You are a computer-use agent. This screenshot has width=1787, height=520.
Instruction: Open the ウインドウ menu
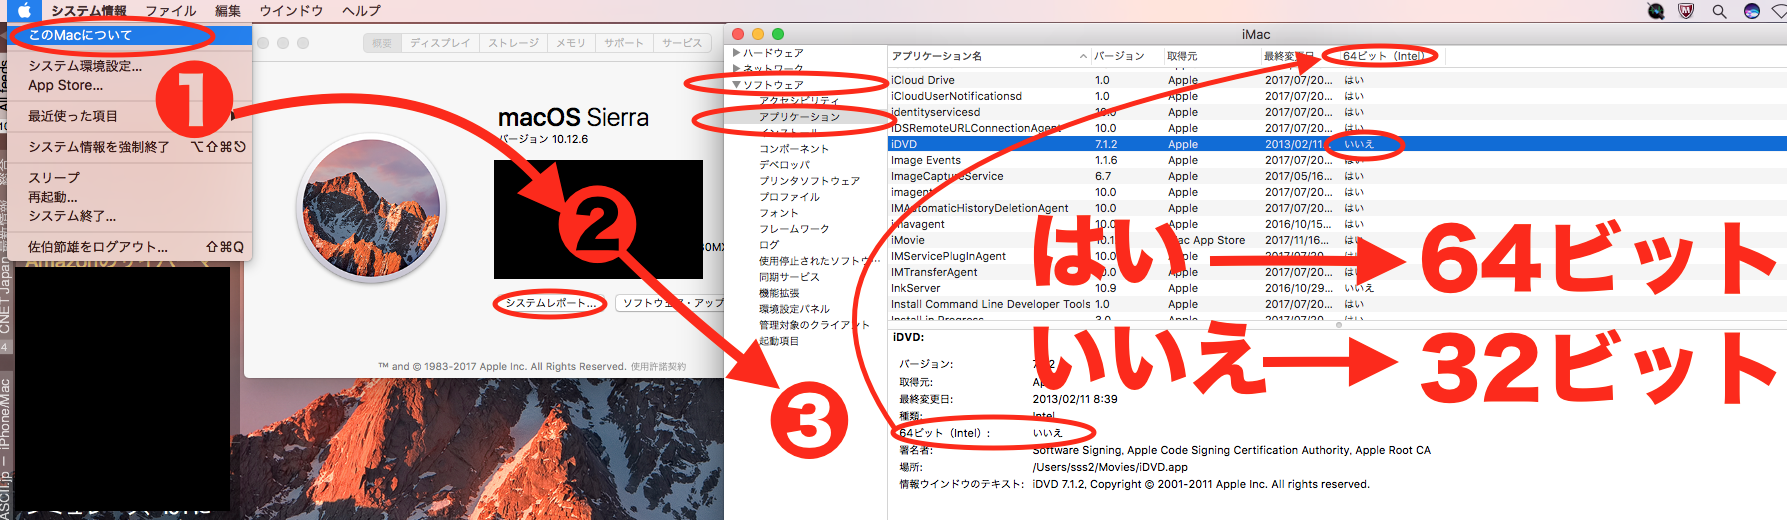[291, 11]
